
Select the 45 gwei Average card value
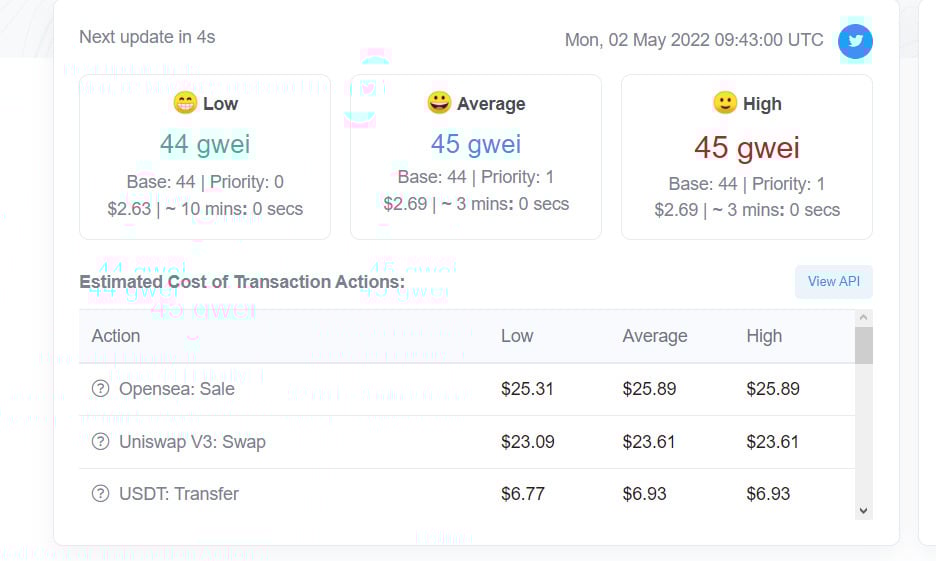coord(476,144)
